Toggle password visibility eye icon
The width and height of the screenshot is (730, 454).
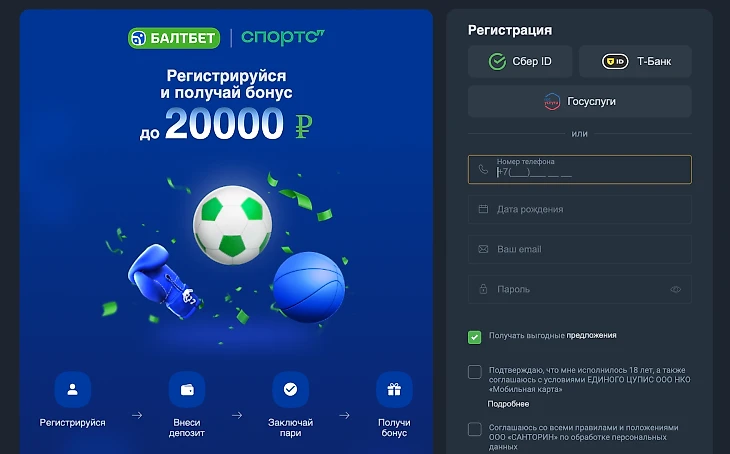pos(676,289)
